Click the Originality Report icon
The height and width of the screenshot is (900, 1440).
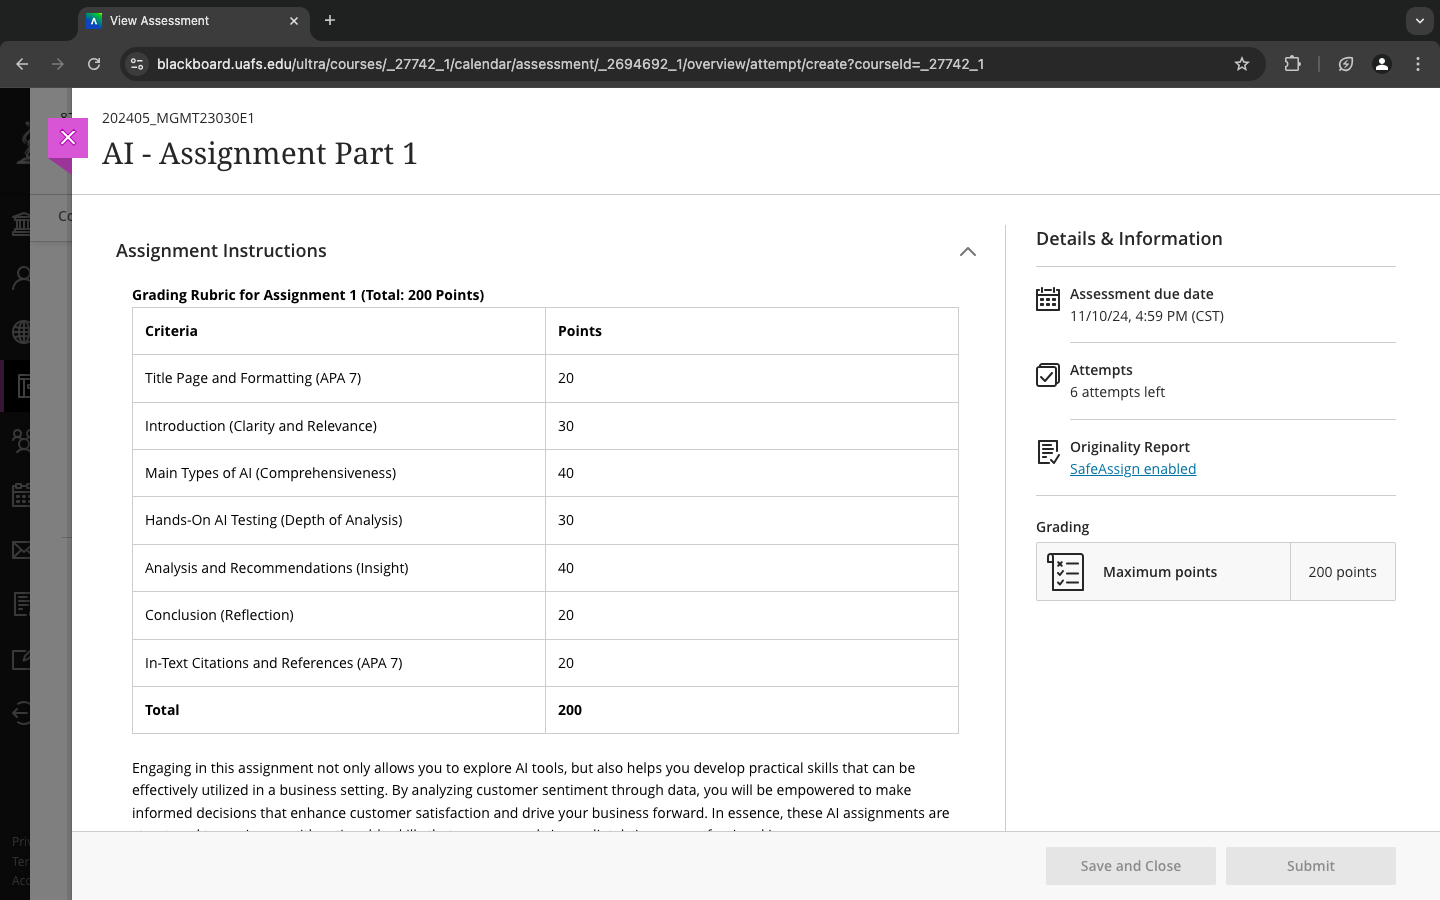click(1048, 452)
